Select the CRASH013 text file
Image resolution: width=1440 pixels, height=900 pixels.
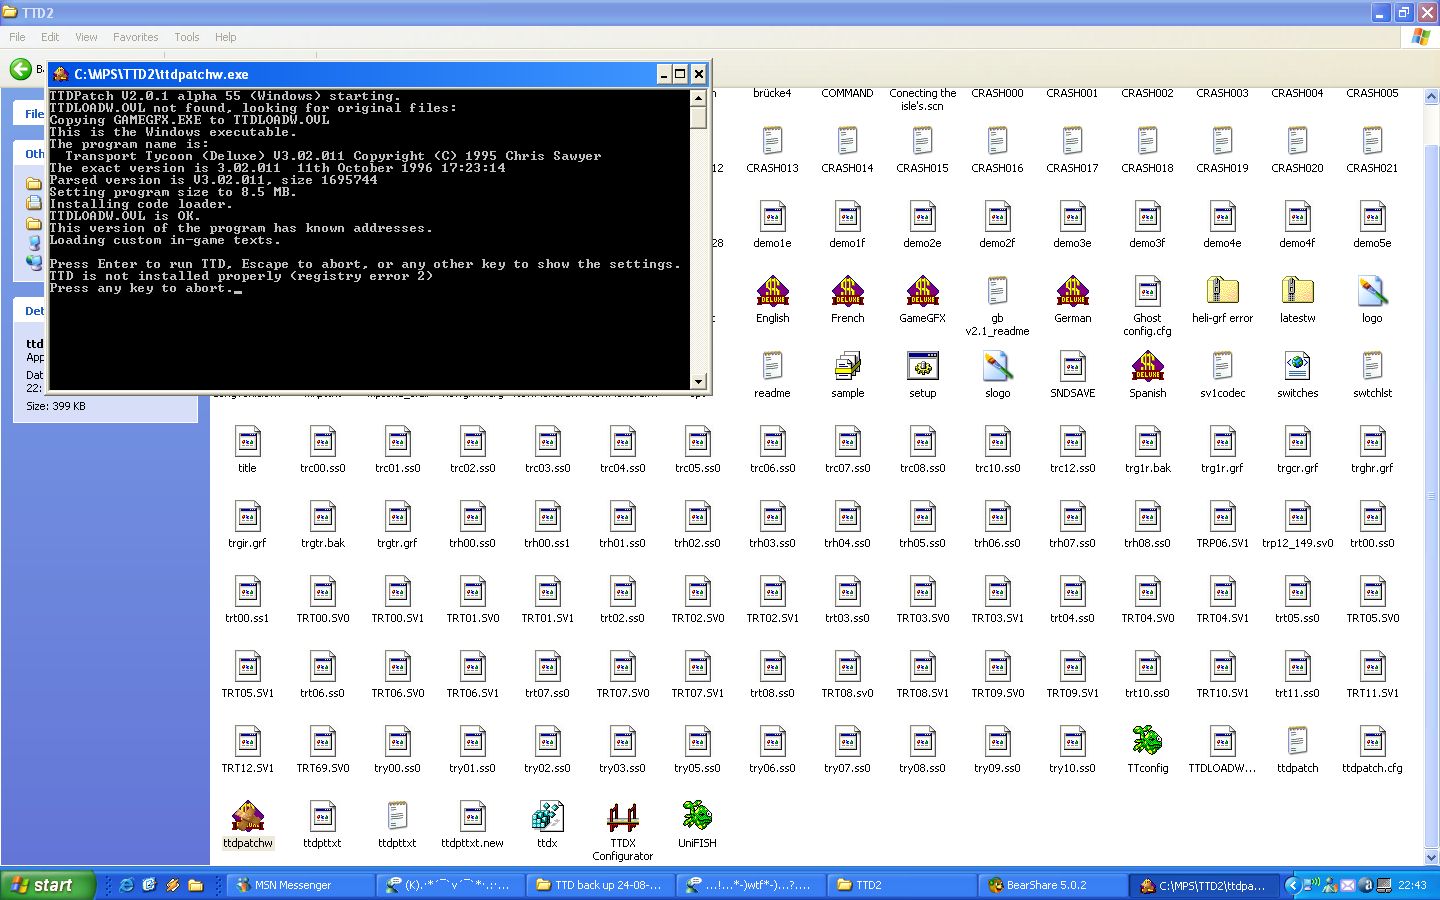pos(772,141)
